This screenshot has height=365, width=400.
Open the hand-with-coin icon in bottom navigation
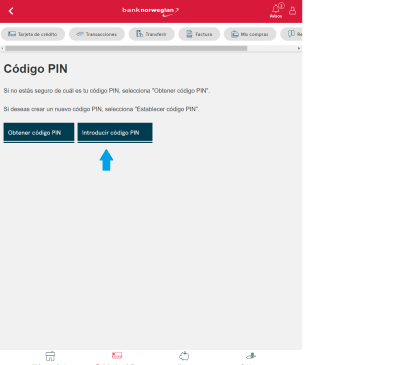(251, 356)
